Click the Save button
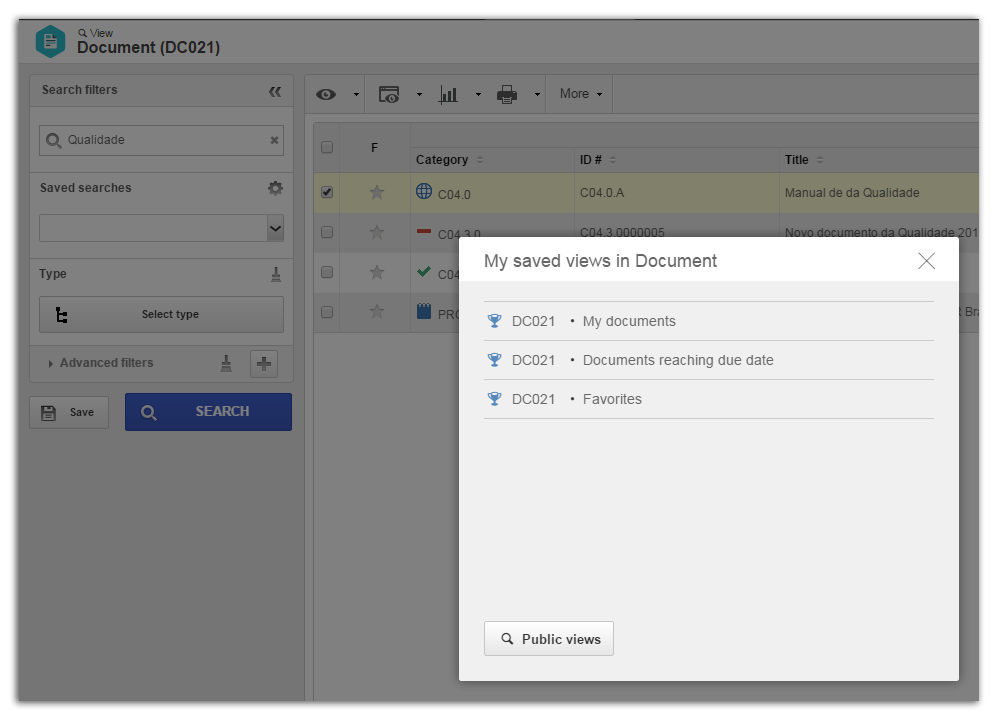 click(69, 413)
